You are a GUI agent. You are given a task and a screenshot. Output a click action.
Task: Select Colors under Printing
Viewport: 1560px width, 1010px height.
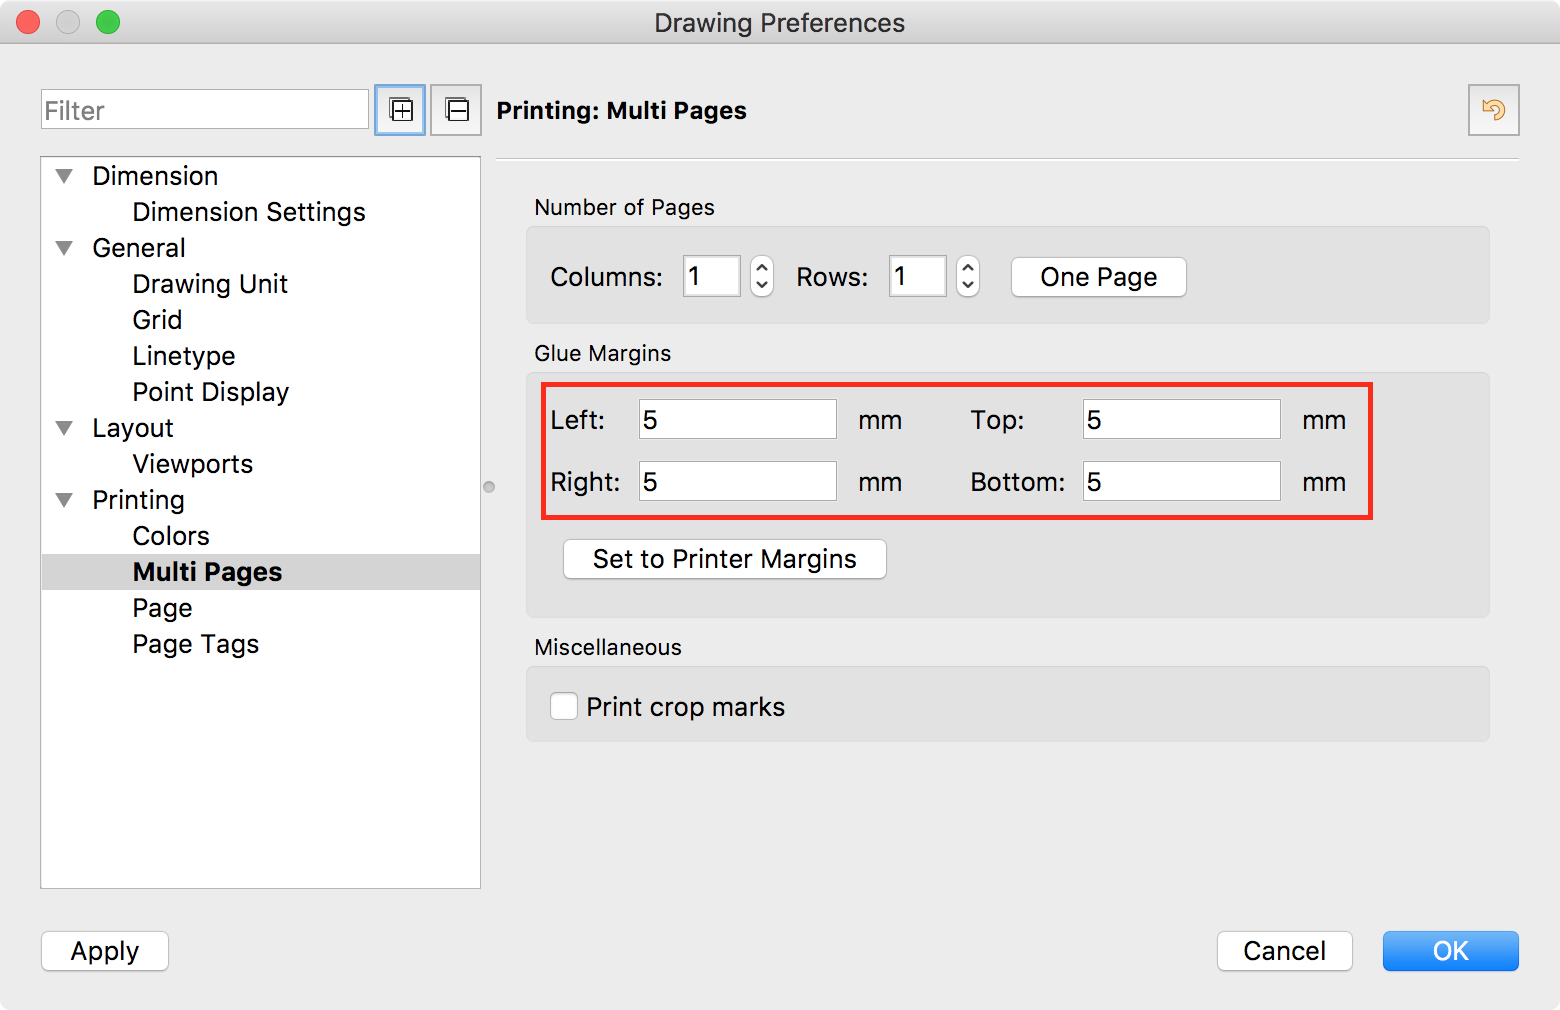pyautogui.click(x=171, y=536)
